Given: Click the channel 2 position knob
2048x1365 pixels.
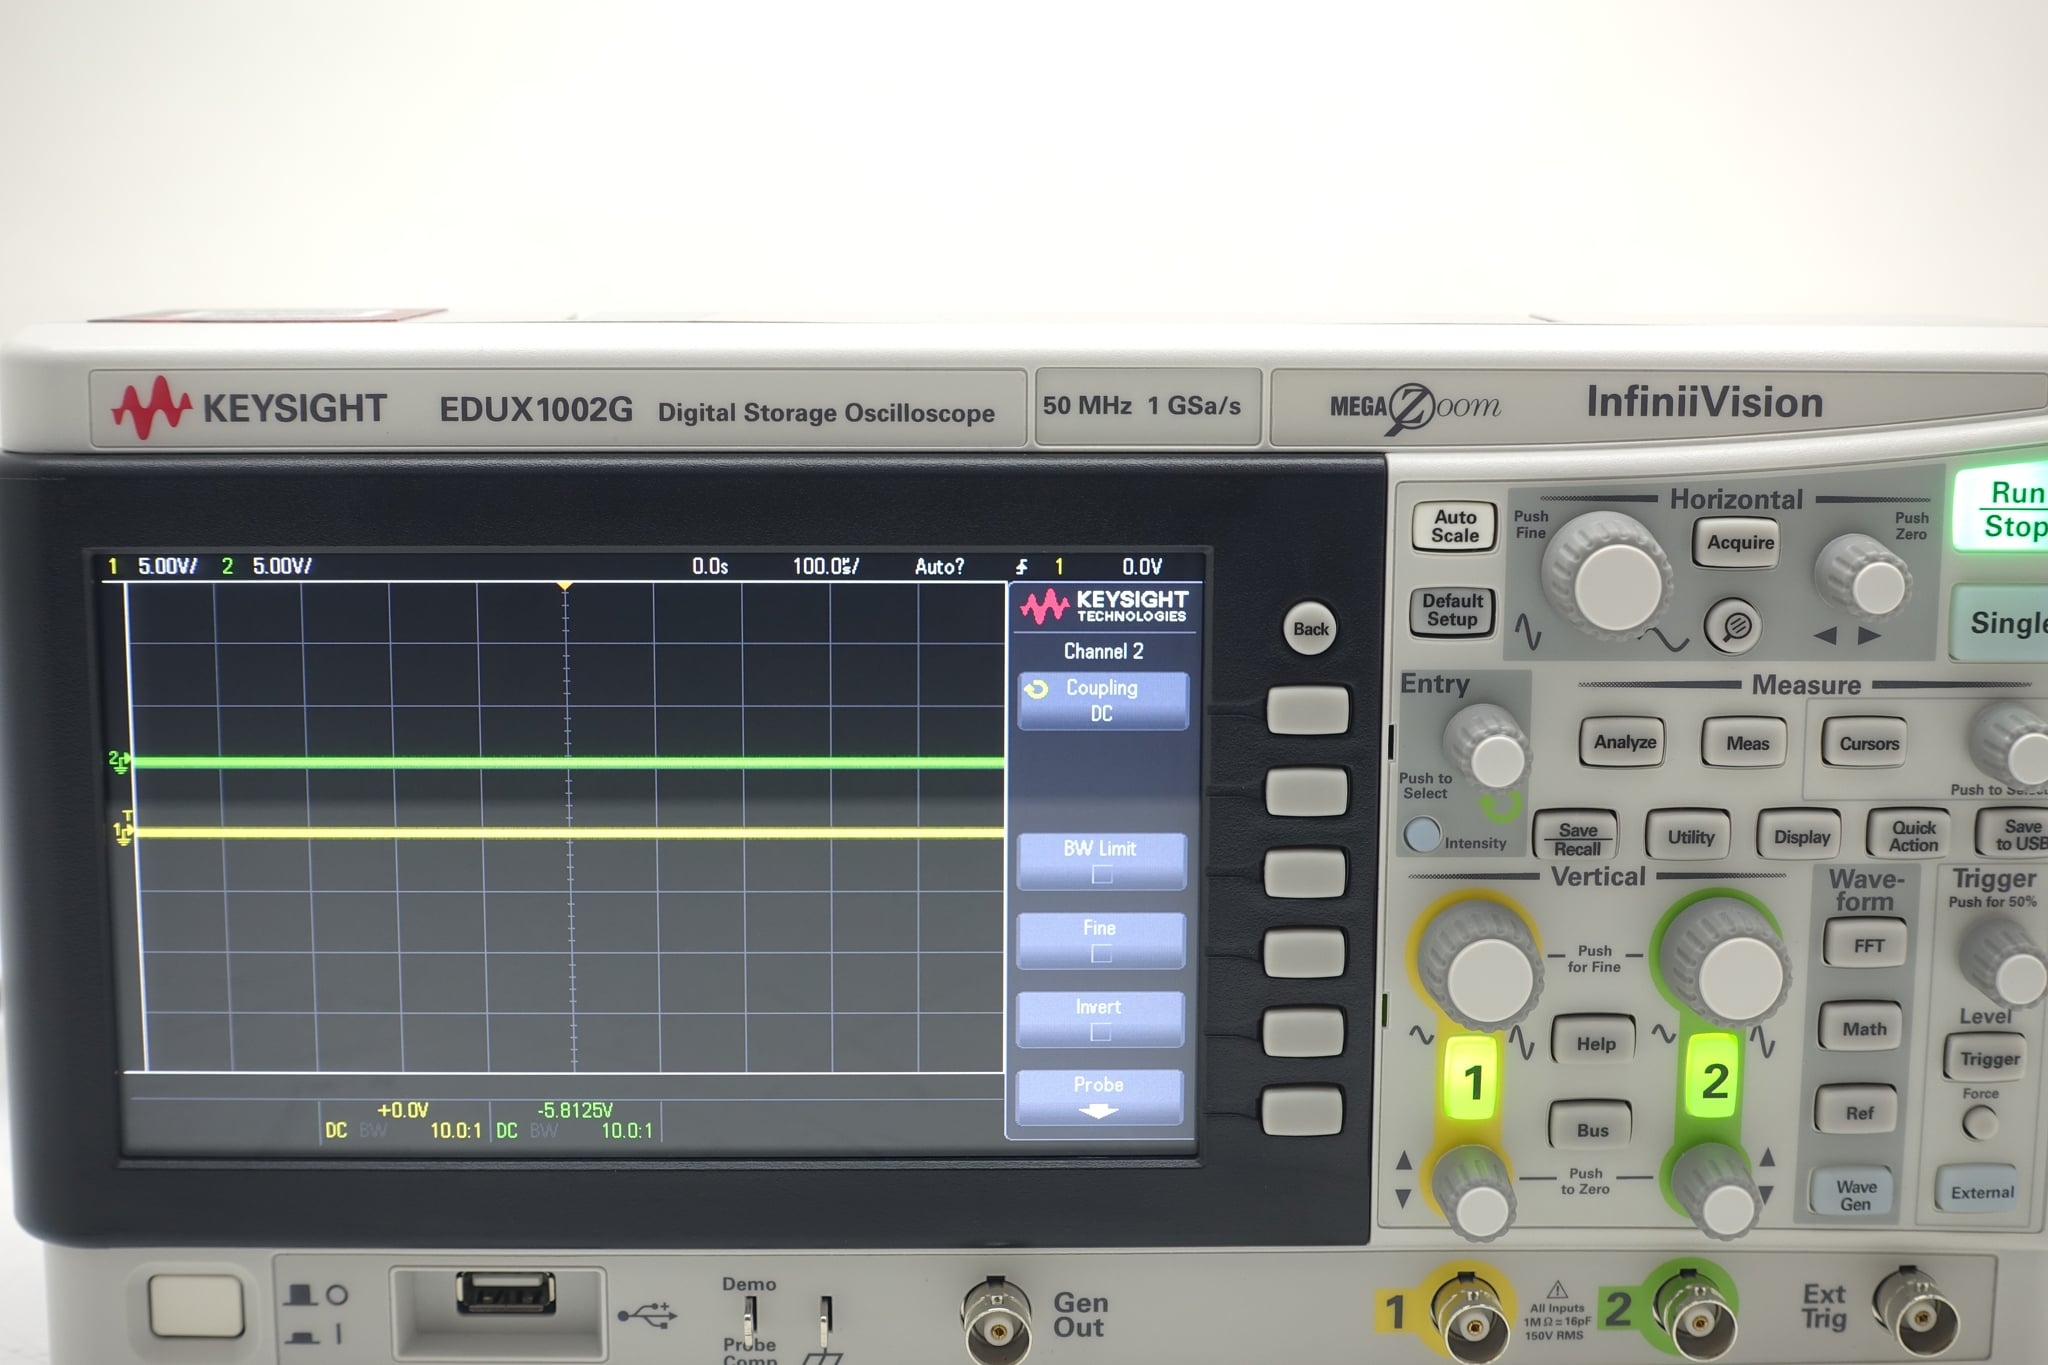Looking at the screenshot, I should tap(1717, 1192).
